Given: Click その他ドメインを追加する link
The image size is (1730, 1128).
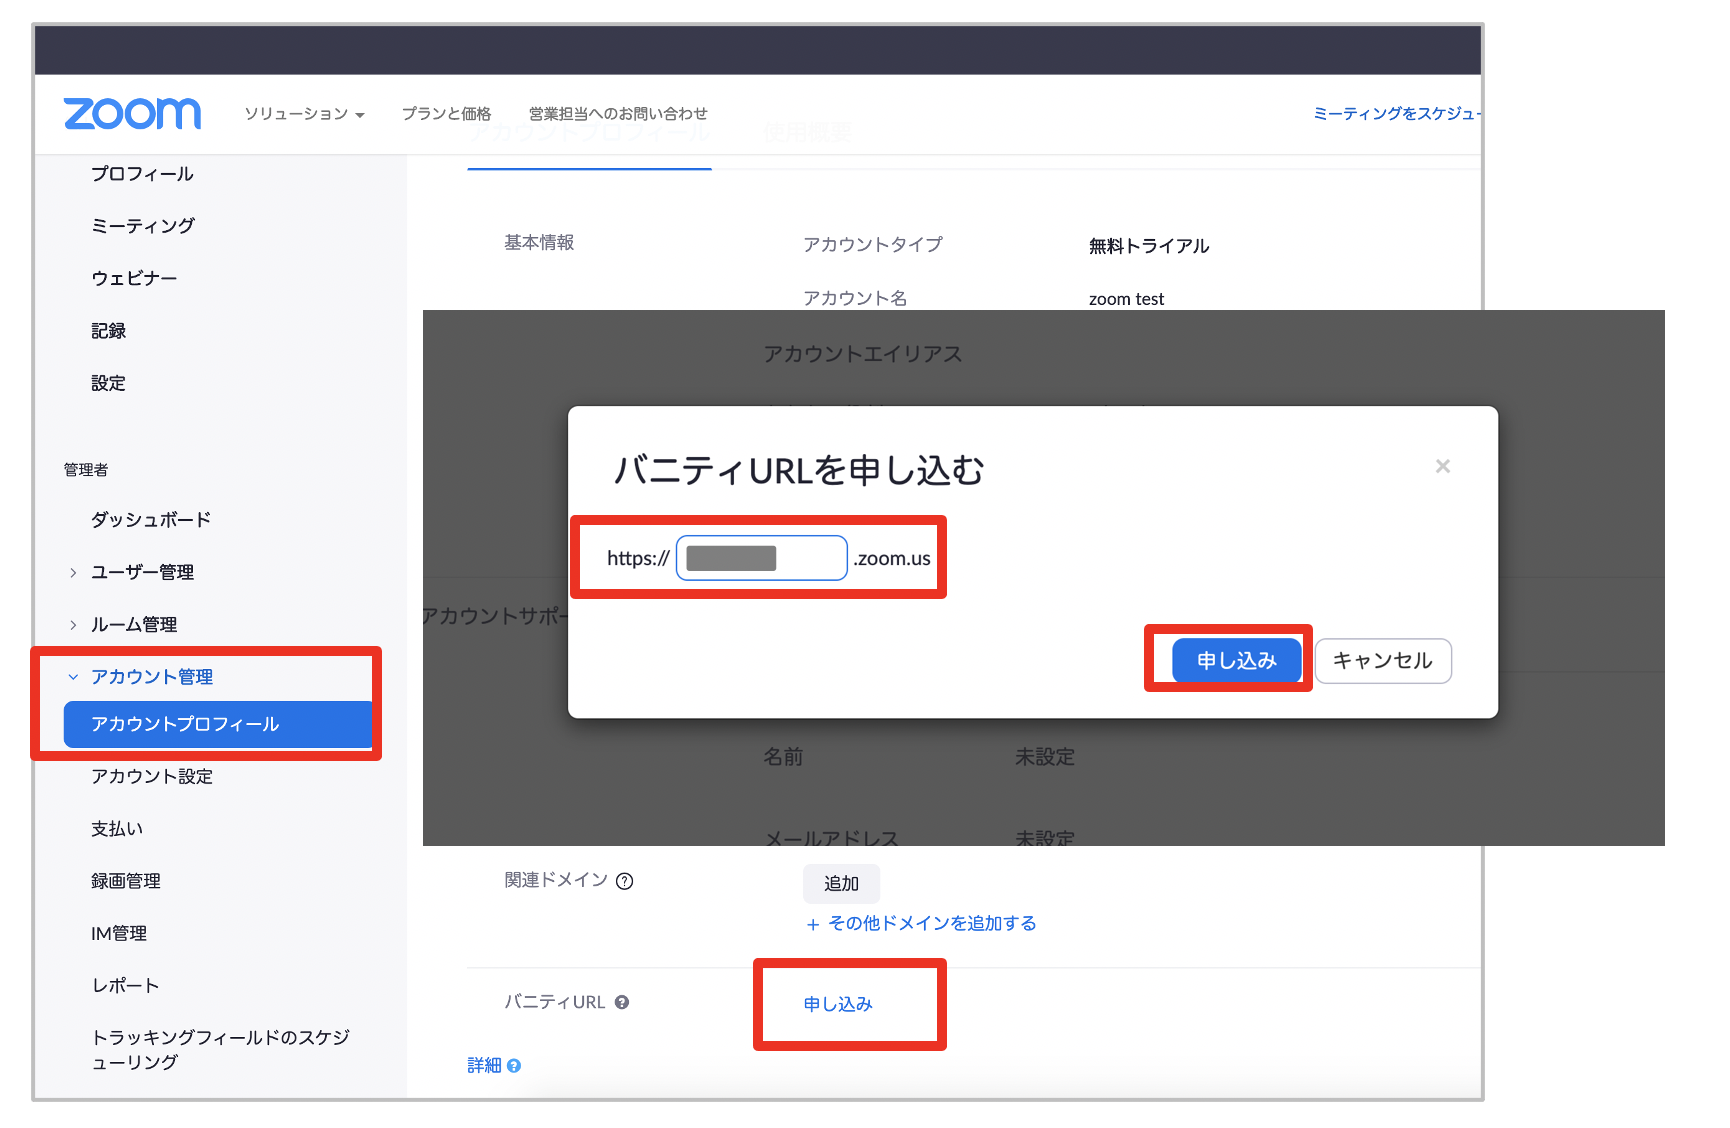Looking at the screenshot, I should point(921,923).
